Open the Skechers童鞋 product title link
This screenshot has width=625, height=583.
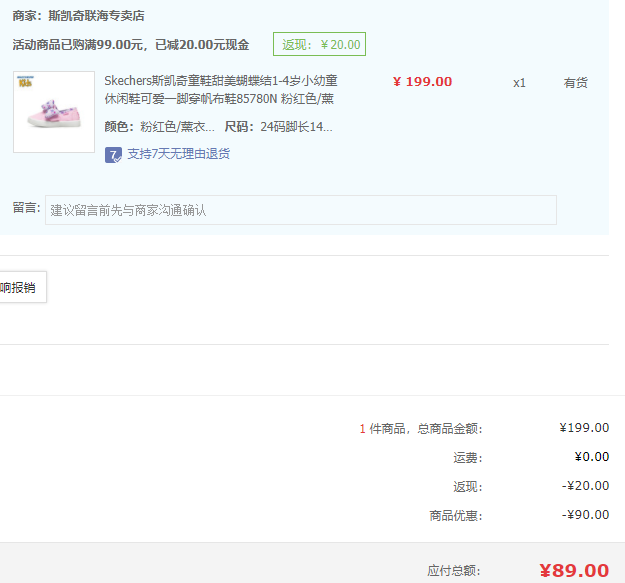click(x=221, y=90)
